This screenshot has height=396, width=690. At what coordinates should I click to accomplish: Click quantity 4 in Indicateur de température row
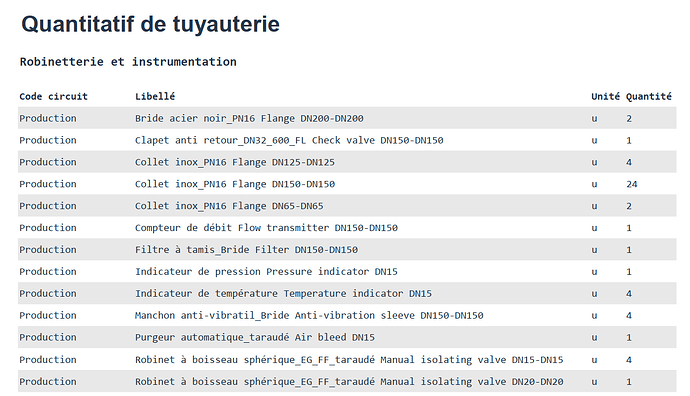coord(629,293)
